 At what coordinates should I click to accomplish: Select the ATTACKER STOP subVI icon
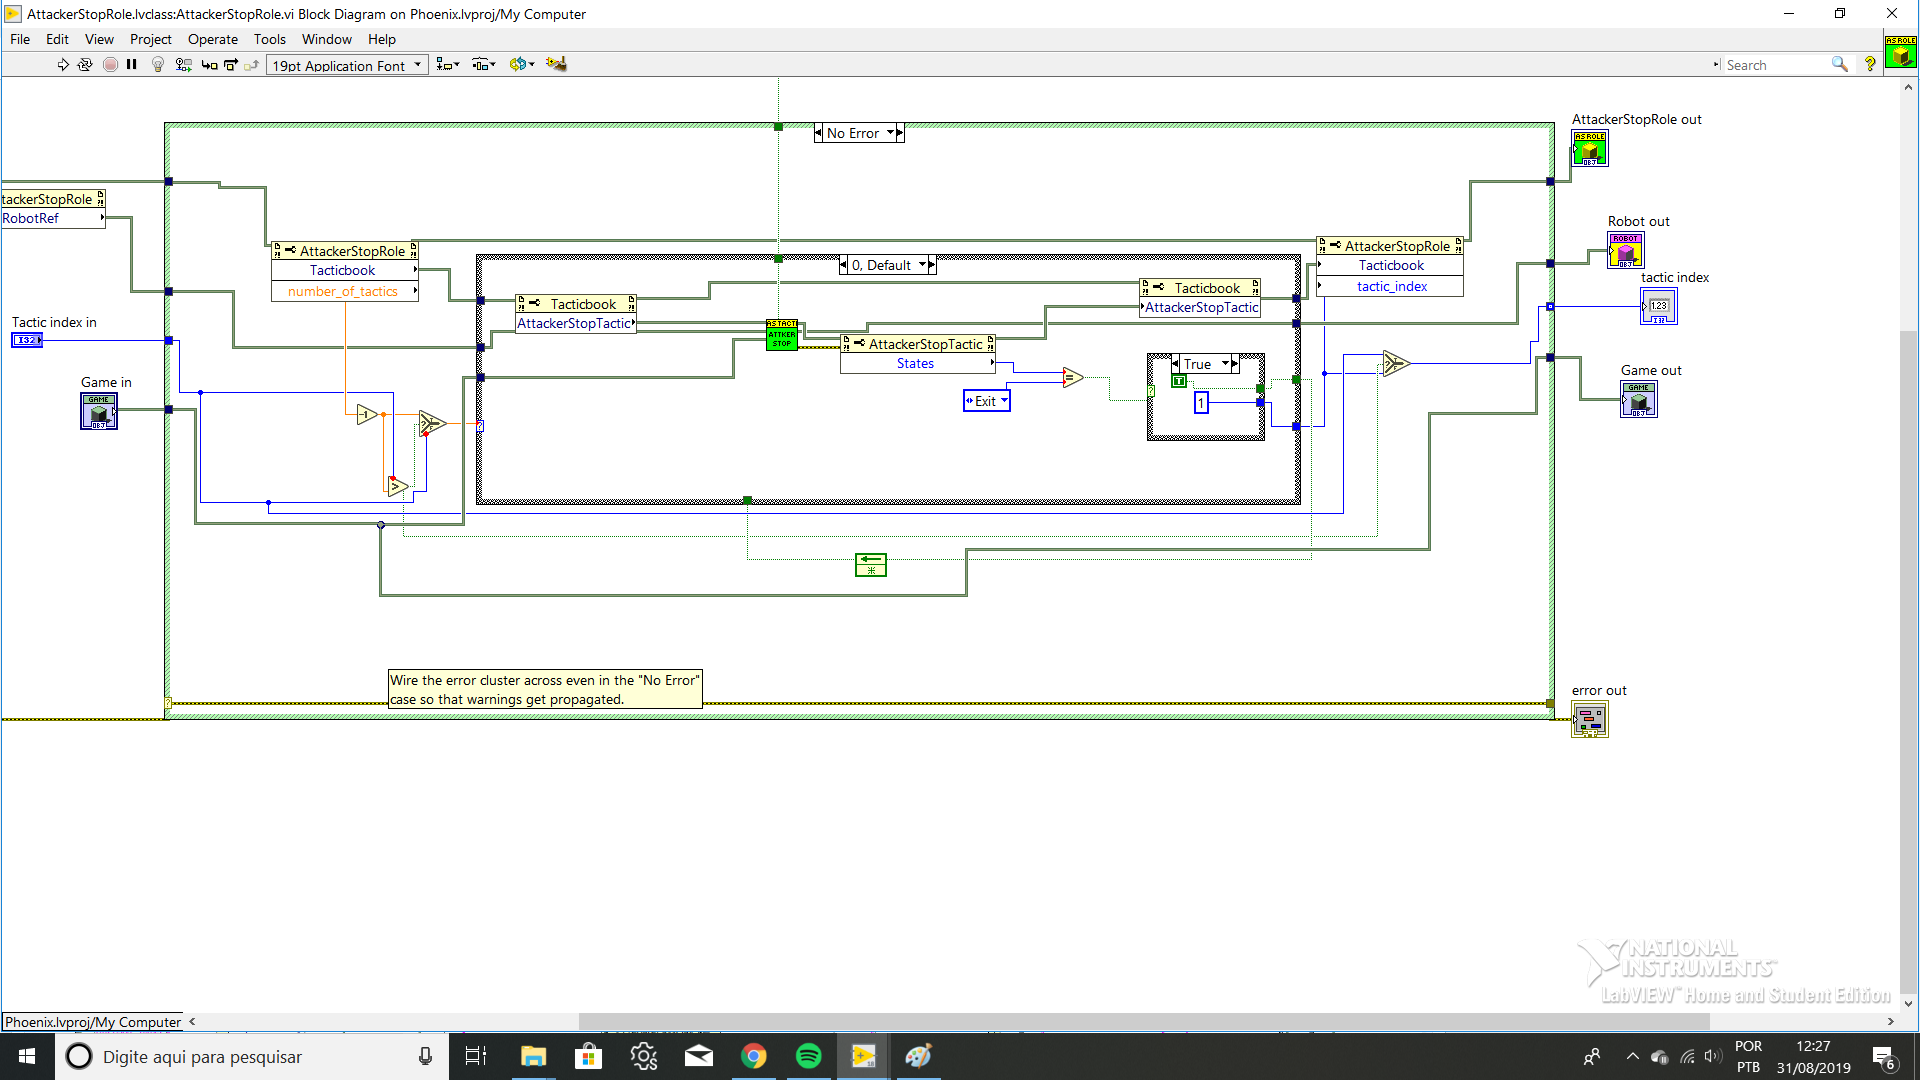click(782, 334)
